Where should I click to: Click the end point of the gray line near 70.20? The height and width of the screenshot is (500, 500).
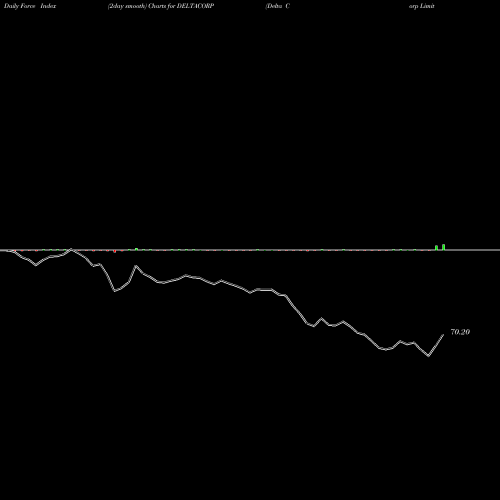pyautogui.click(x=443, y=335)
